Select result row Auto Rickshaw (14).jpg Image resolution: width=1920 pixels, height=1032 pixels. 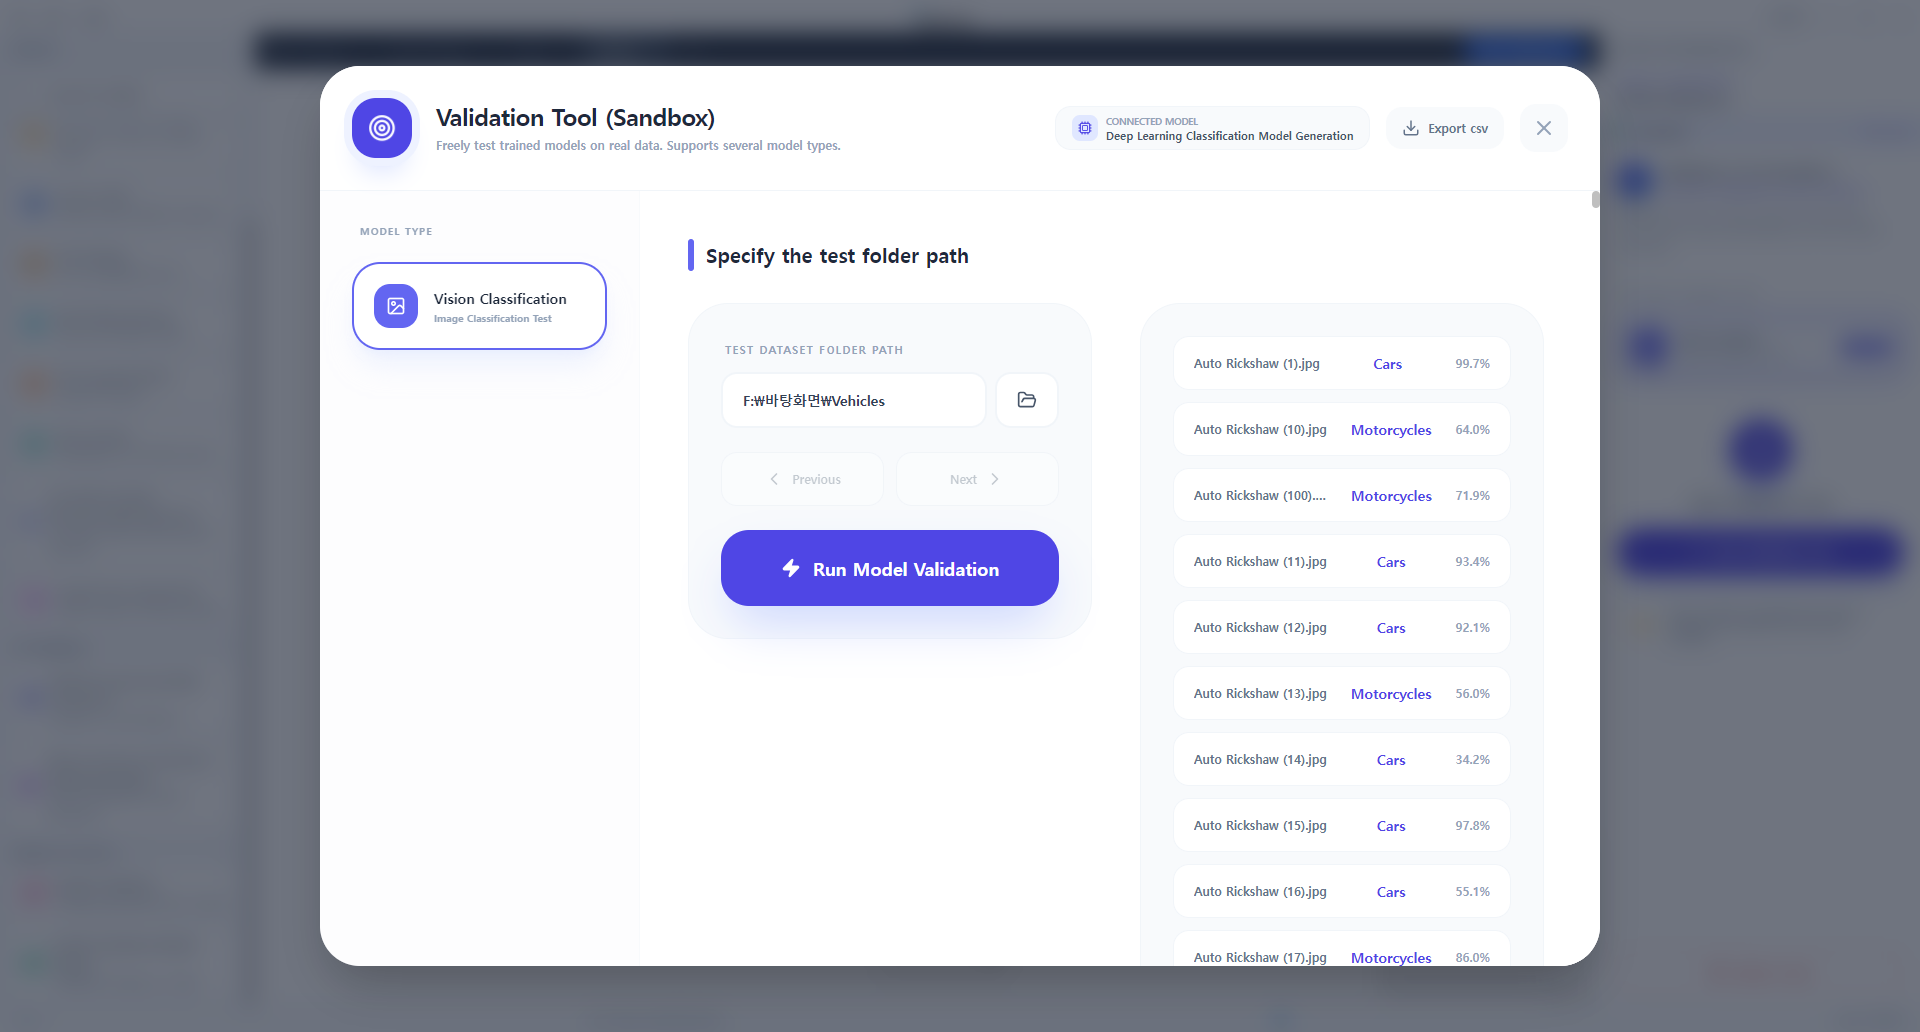coord(1342,759)
